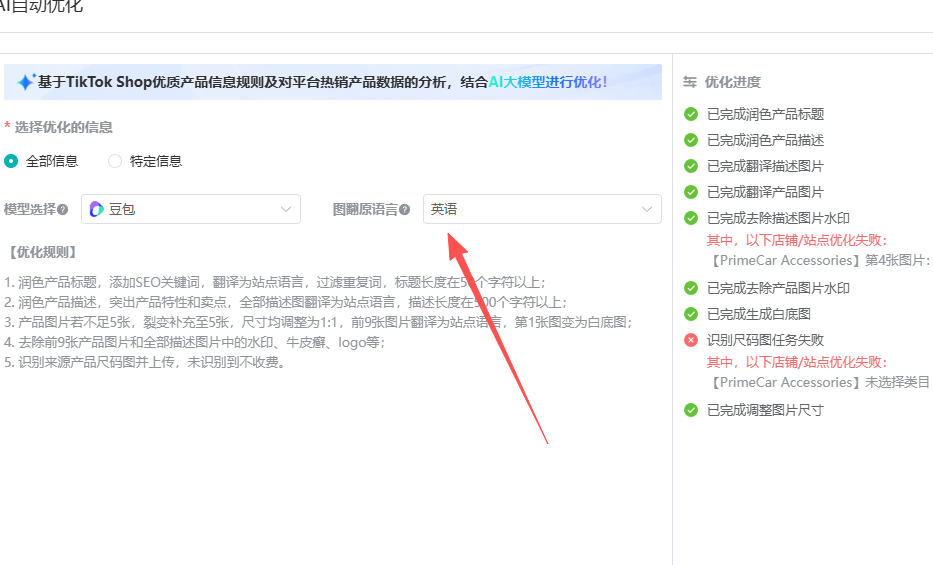Click the green check beside 已完成润色产品标题
The height and width of the screenshot is (565, 933).
[x=691, y=114]
